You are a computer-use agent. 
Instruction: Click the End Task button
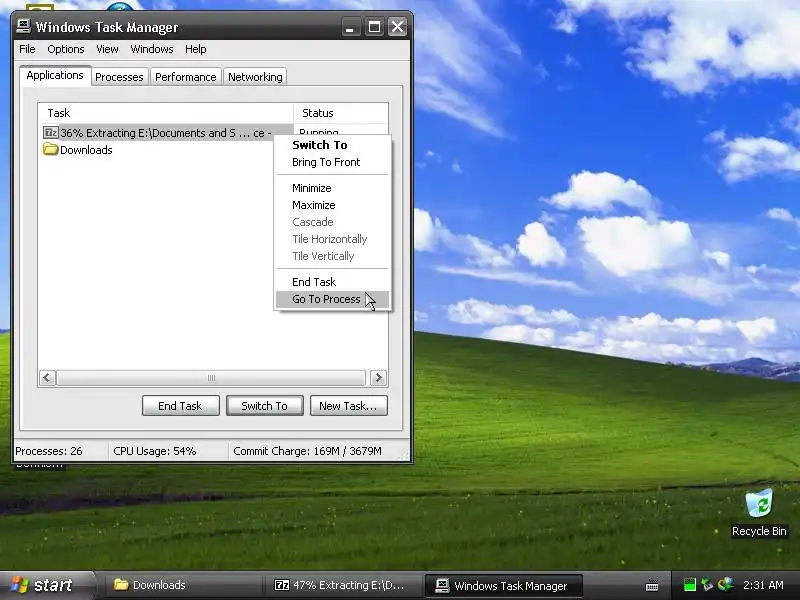click(x=181, y=406)
